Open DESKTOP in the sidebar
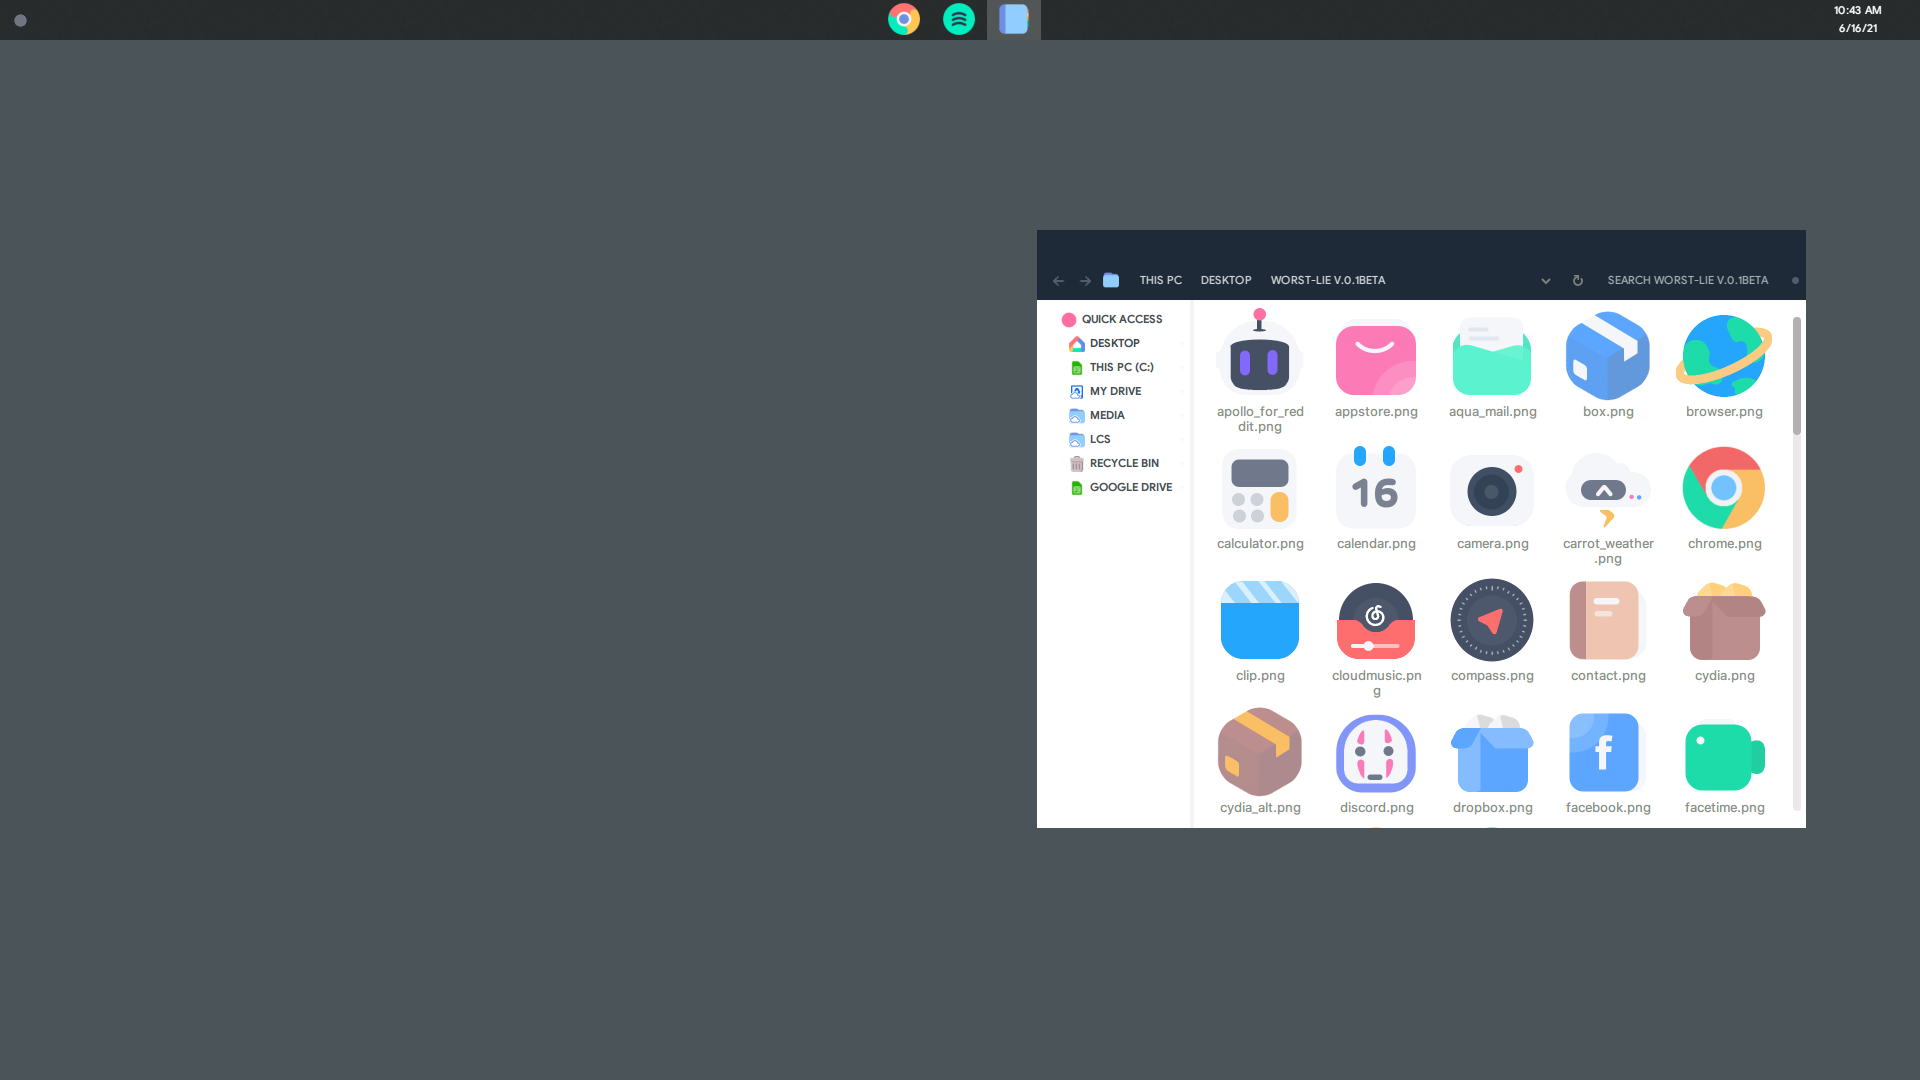This screenshot has height=1080, width=1920. tap(1104, 343)
